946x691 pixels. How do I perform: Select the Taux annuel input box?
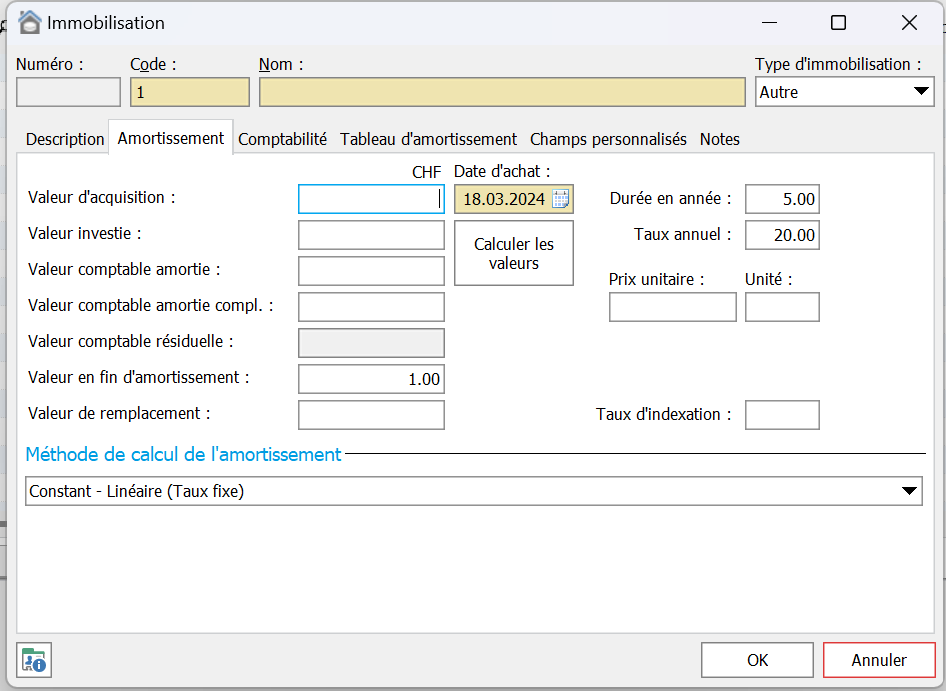(x=782, y=236)
